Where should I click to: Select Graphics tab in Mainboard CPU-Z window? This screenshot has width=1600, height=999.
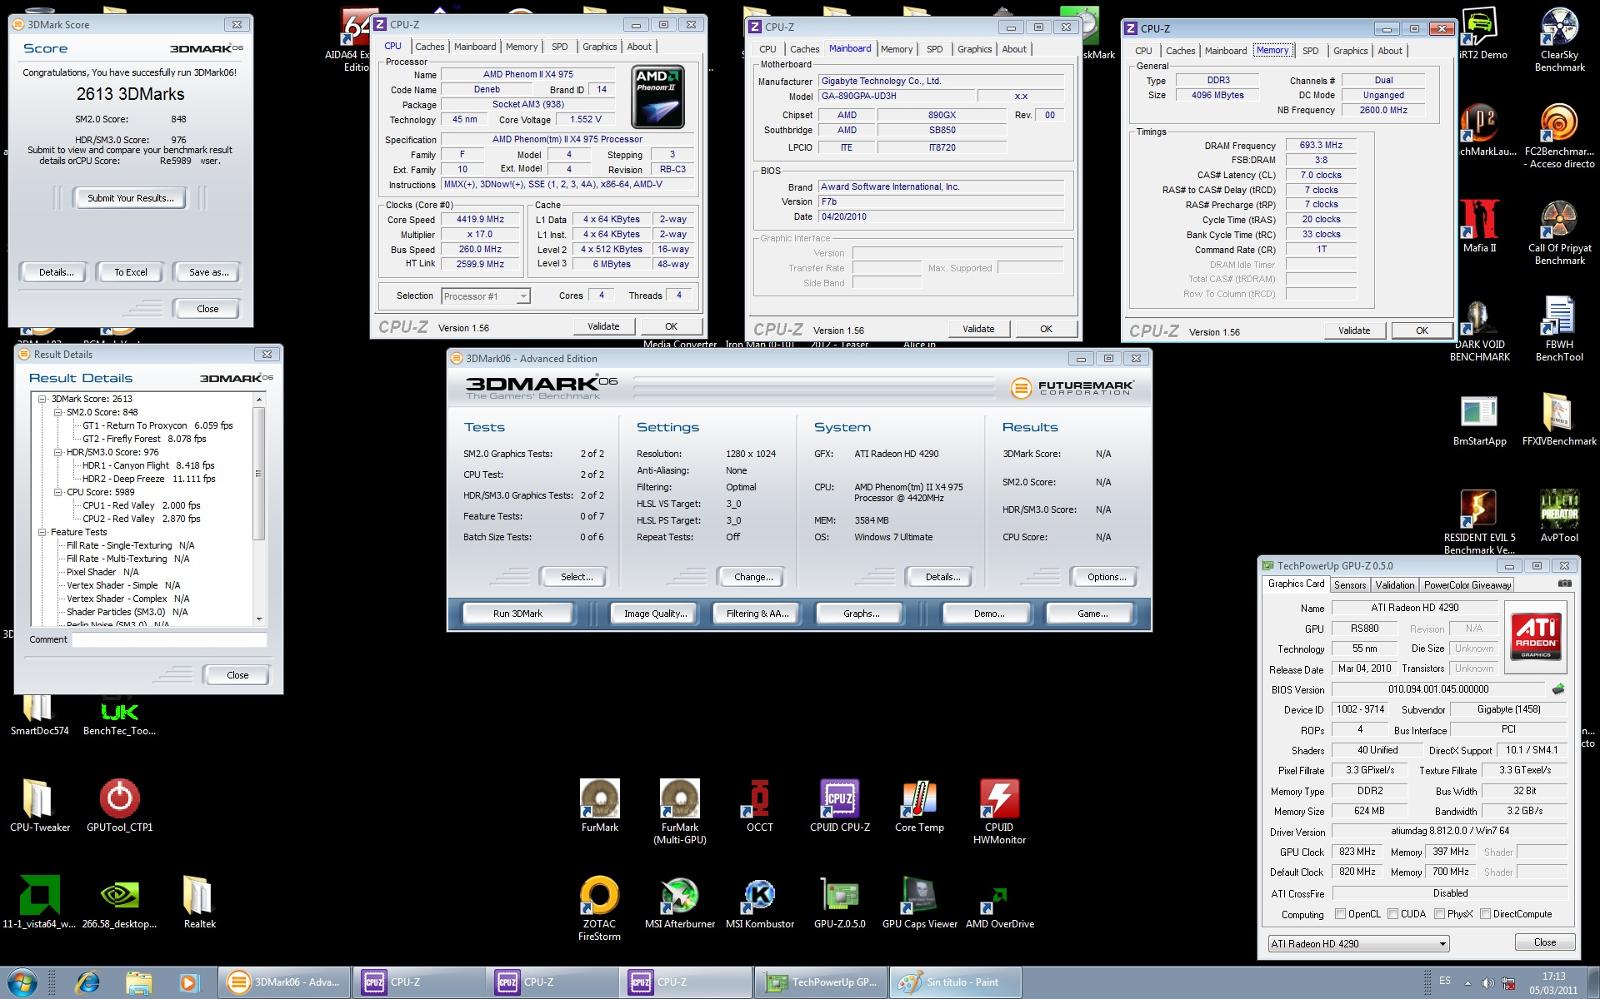tap(974, 49)
